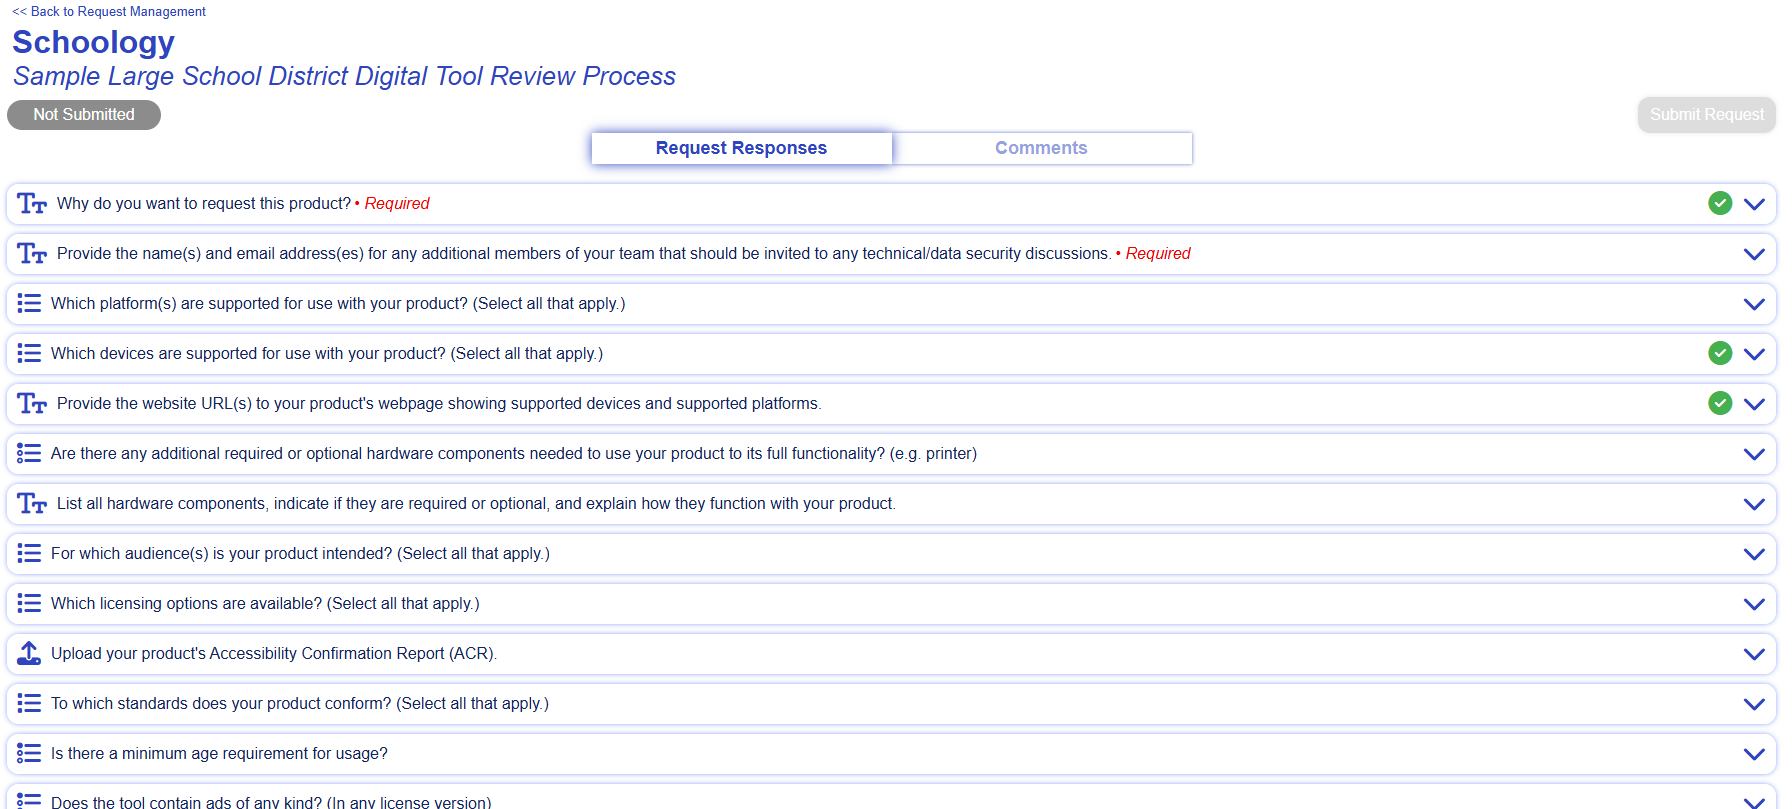
Task: Click 'Which devices are supported' question text
Action: tap(327, 353)
